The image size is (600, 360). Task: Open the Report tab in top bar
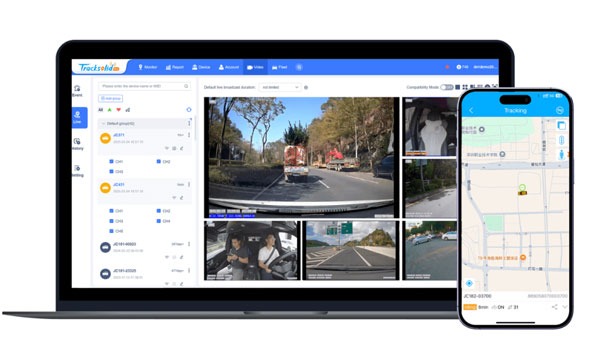point(174,67)
